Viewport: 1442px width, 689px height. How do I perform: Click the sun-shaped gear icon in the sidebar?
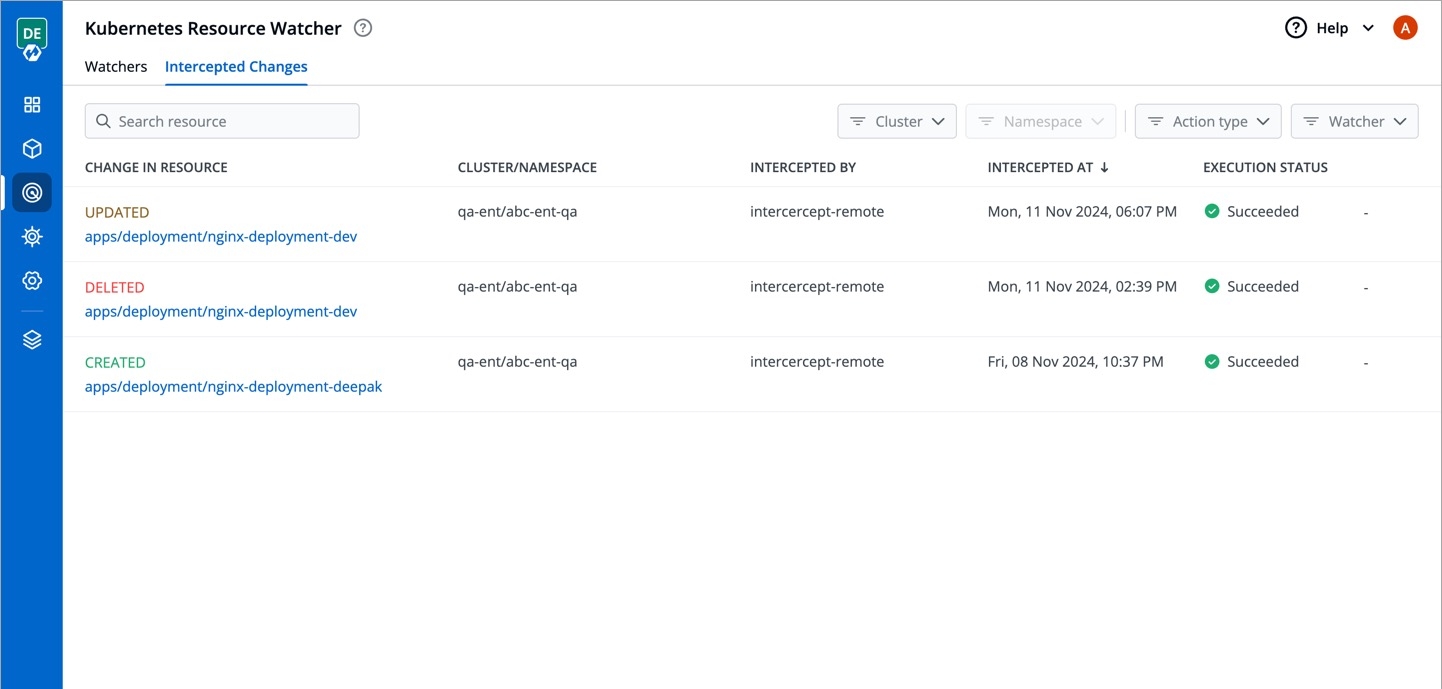(32, 237)
